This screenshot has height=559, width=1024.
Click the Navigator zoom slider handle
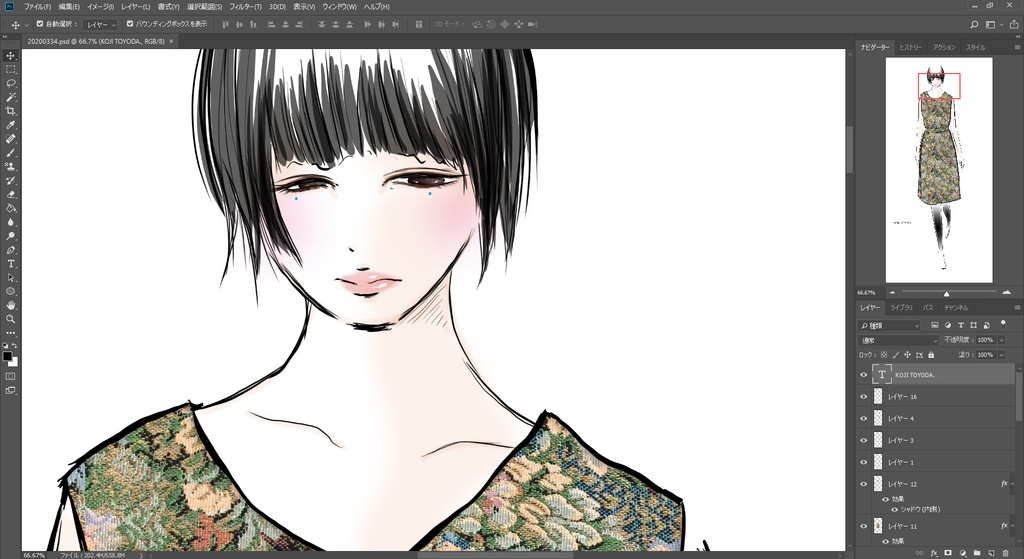pyautogui.click(x=946, y=293)
